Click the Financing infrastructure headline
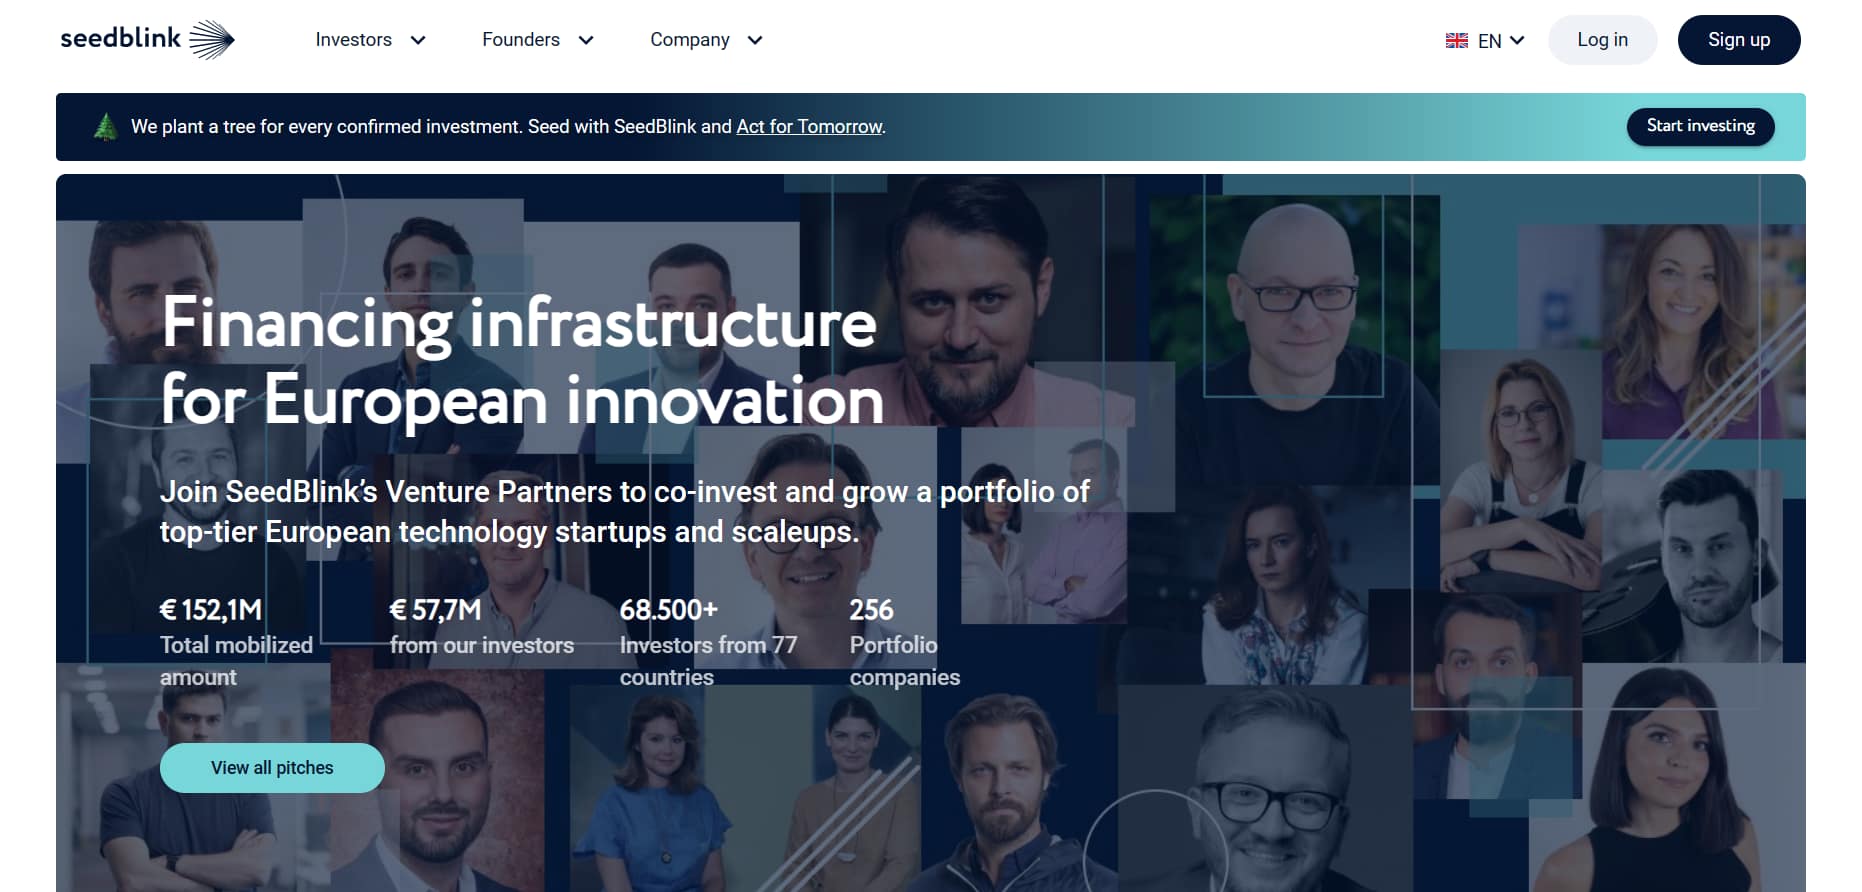This screenshot has width=1862, height=892. tap(522, 362)
